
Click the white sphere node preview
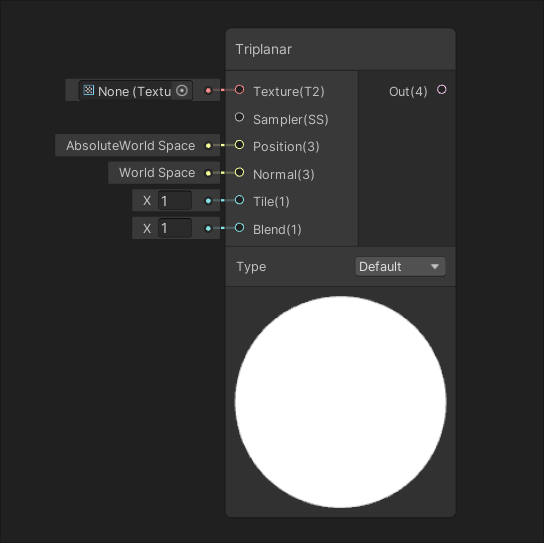click(340, 402)
